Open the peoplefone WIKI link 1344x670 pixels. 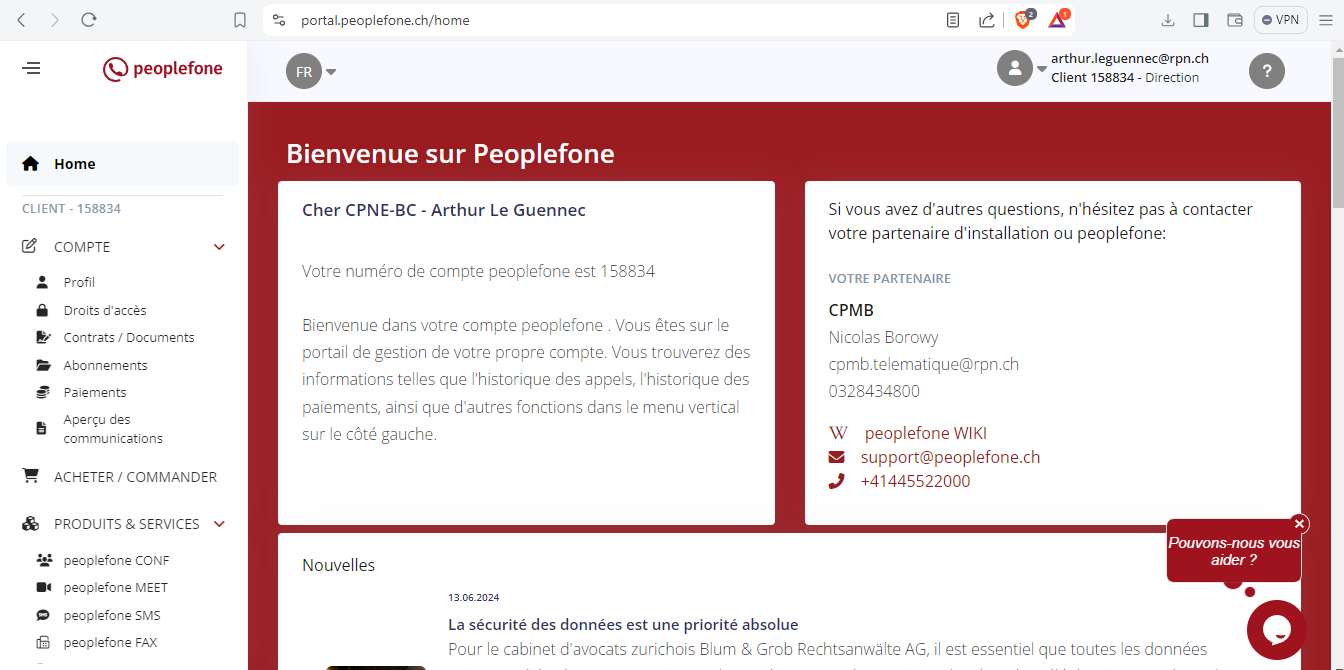tap(926, 433)
